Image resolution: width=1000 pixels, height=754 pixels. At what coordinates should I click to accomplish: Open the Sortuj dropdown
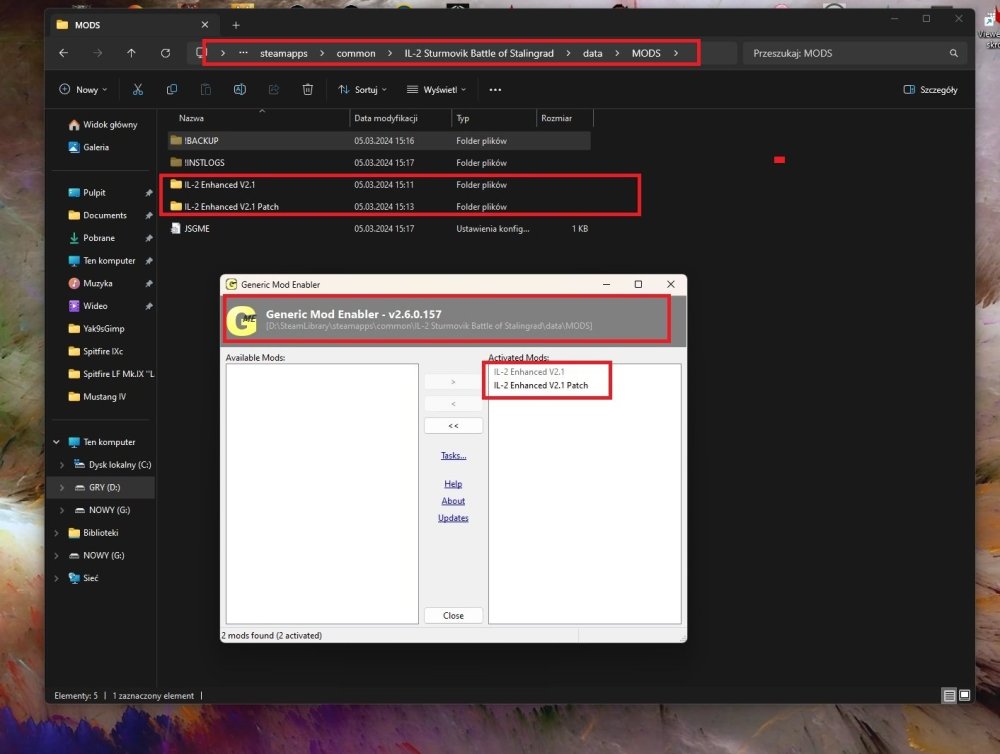pyautogui.click(x=363, y=90)
